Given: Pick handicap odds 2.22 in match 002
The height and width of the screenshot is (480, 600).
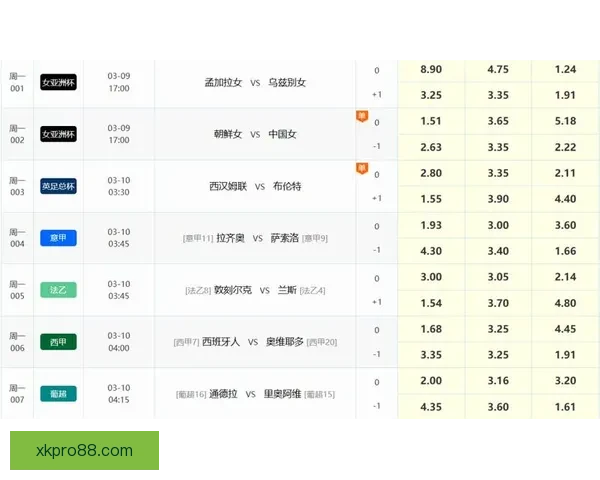Looking at the screenshot, I should (x=565, y=147).
